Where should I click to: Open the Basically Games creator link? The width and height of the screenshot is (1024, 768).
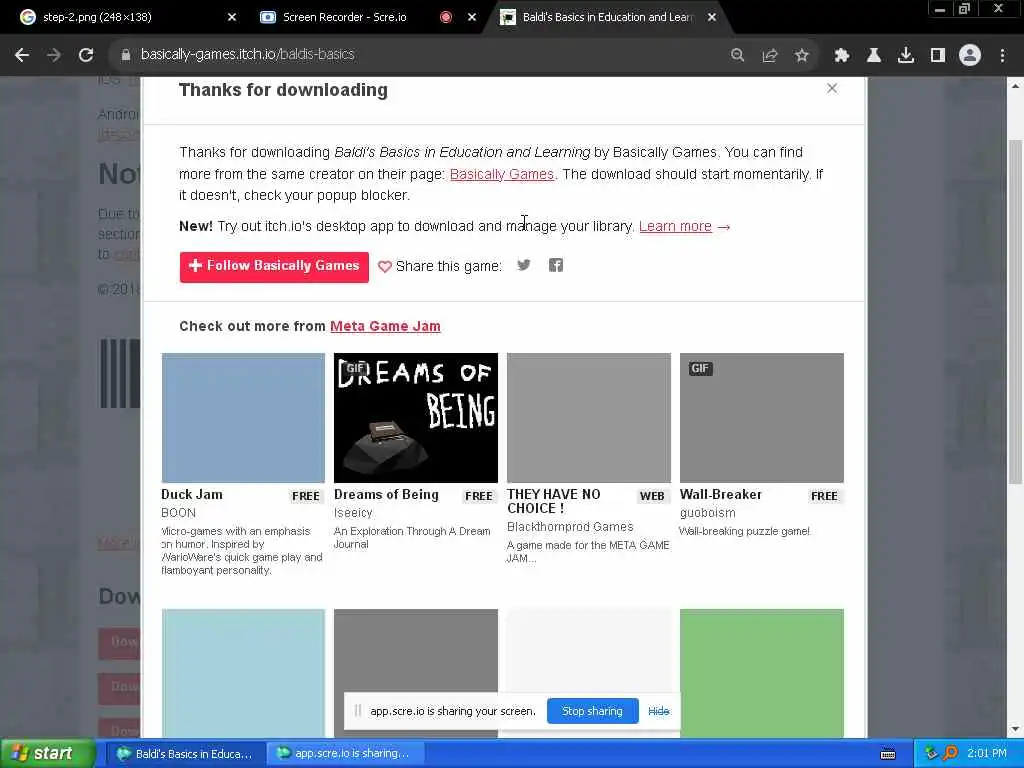coord(502,174)
